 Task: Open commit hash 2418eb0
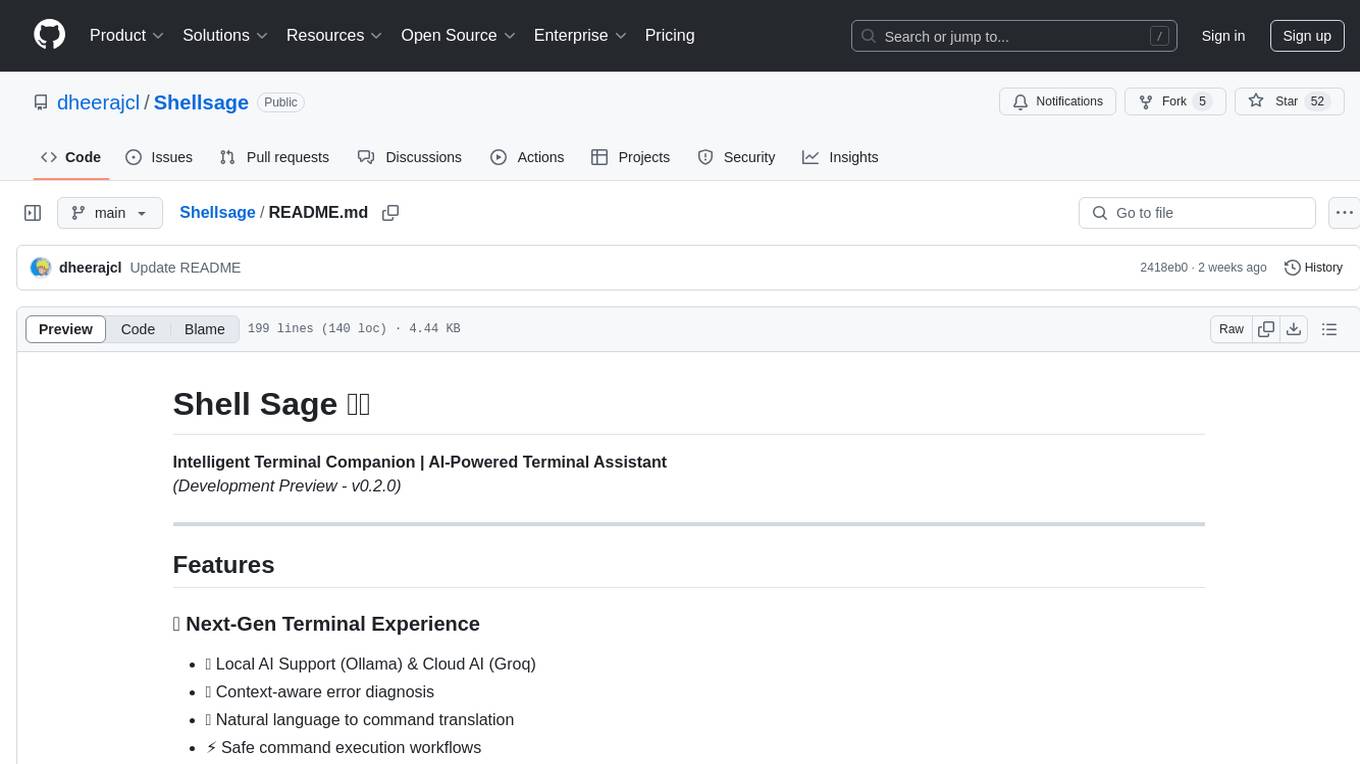1164,268
